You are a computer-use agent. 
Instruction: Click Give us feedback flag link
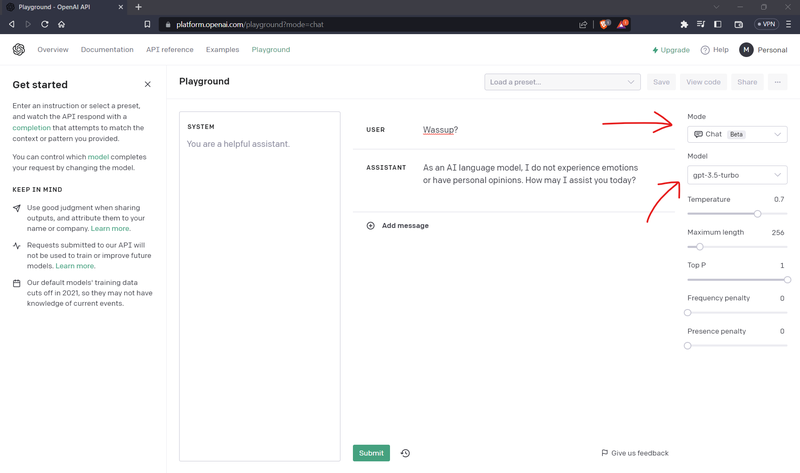(635, 453)
